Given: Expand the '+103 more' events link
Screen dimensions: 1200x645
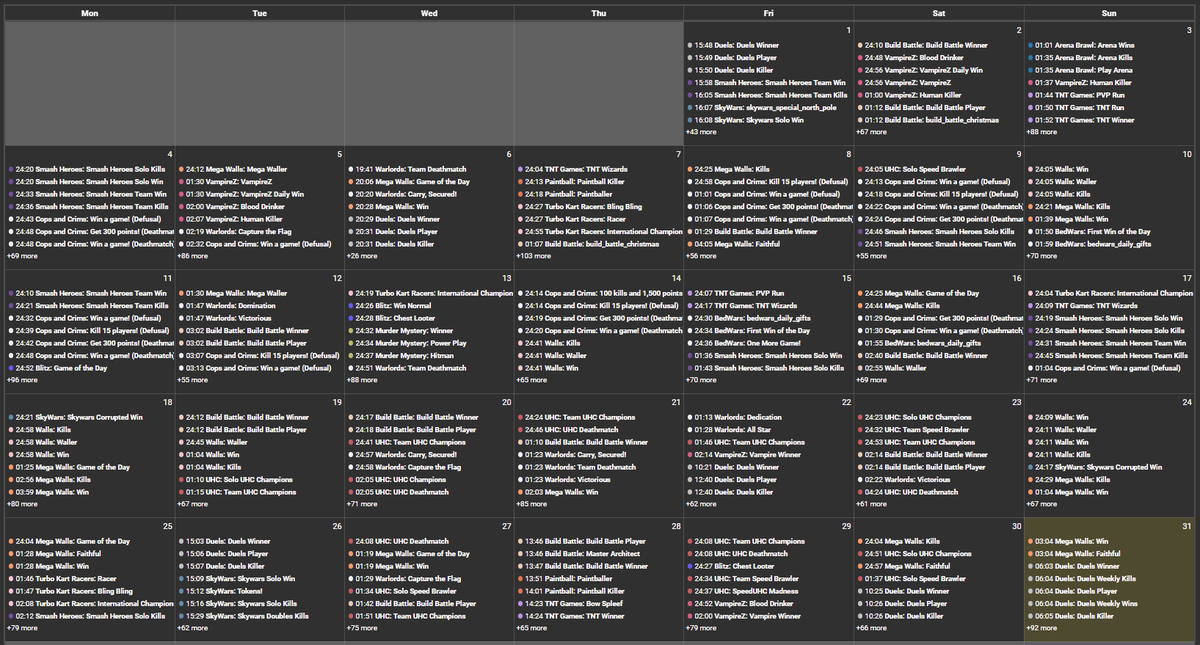Looking at the screenshot, I should 533,256.
